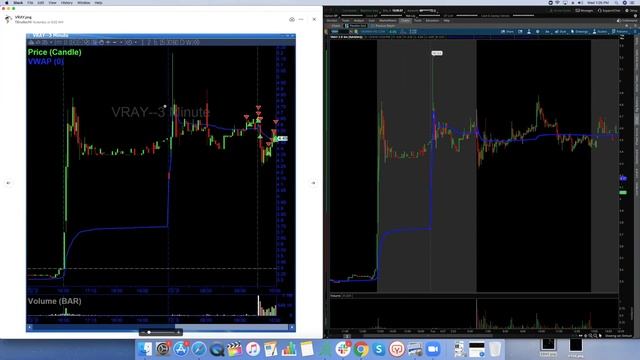Open the View menu
640x360 pixels.
click(x=52, y=2)
